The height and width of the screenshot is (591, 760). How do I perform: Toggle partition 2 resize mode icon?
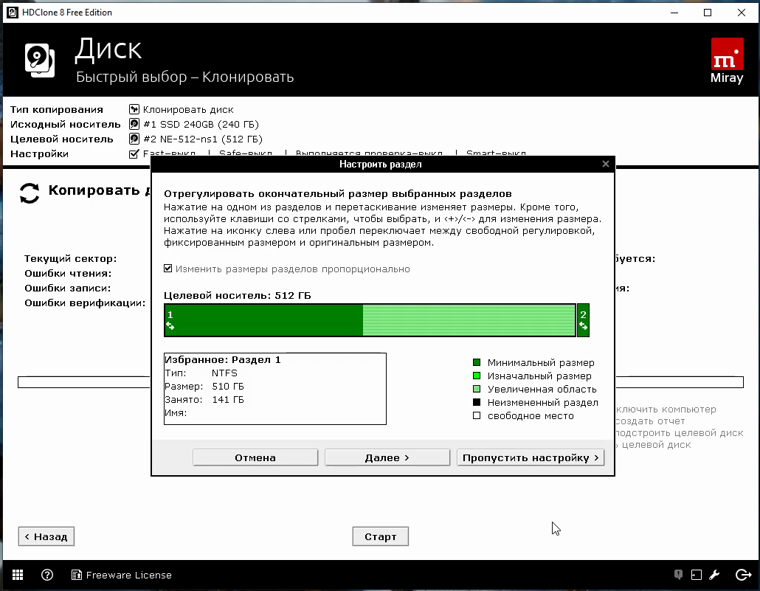pos(583,326)
